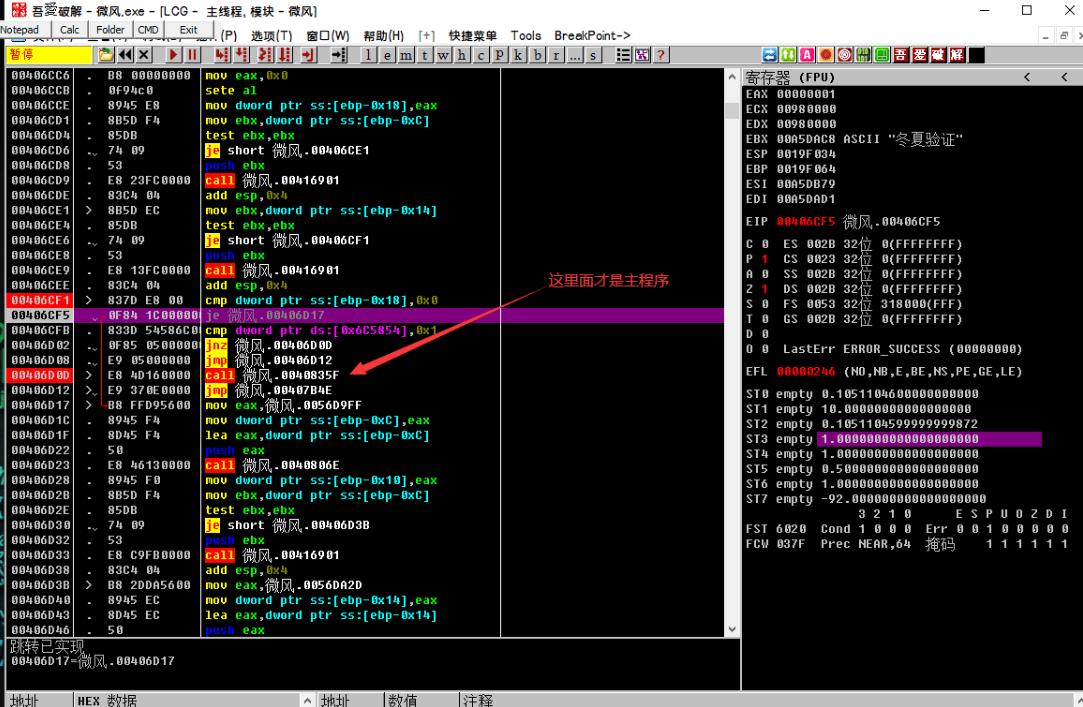
Task: Open the Tools menu
Action: click(x=525, y=36)
